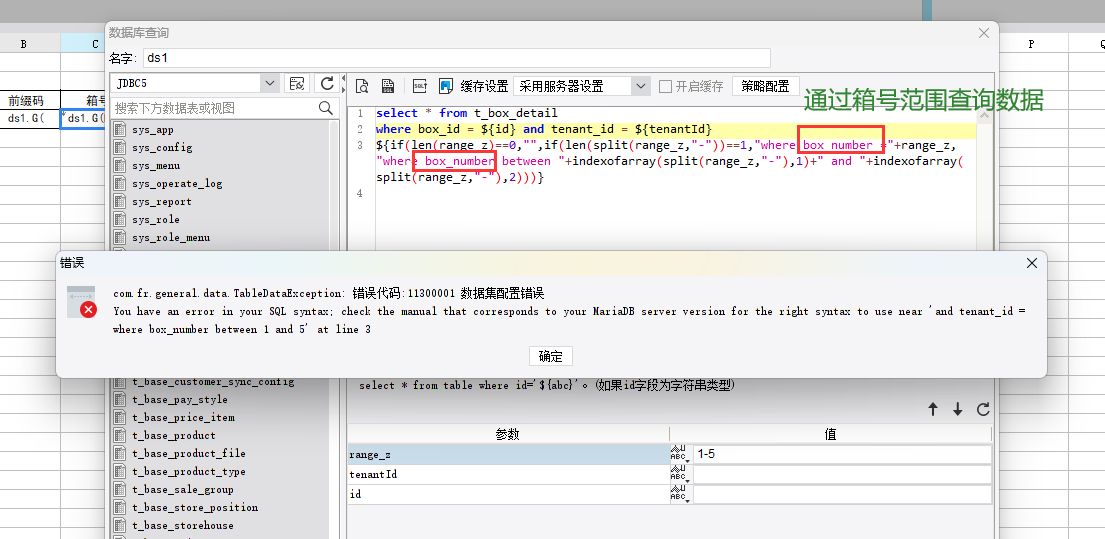Click the id parameter value field

tap(842, 494)
